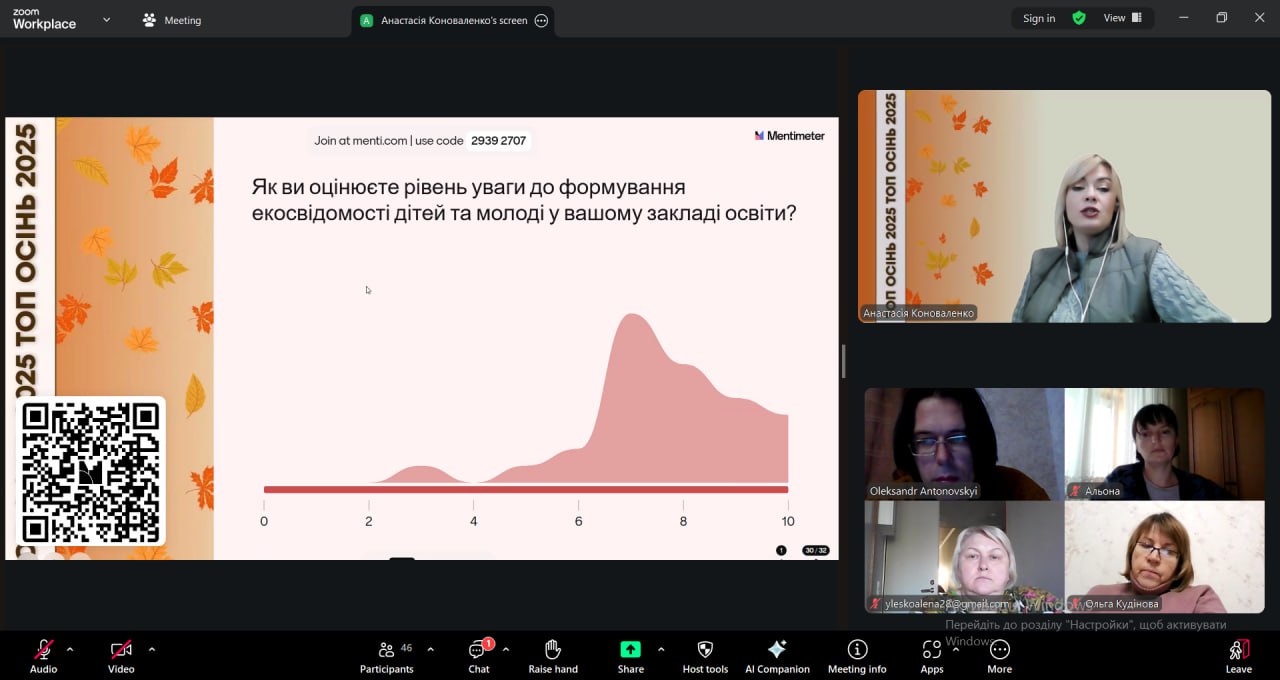Click the Raise hand icon
The width and height of the screenshot is (1280, 680).
pos(553,656)
